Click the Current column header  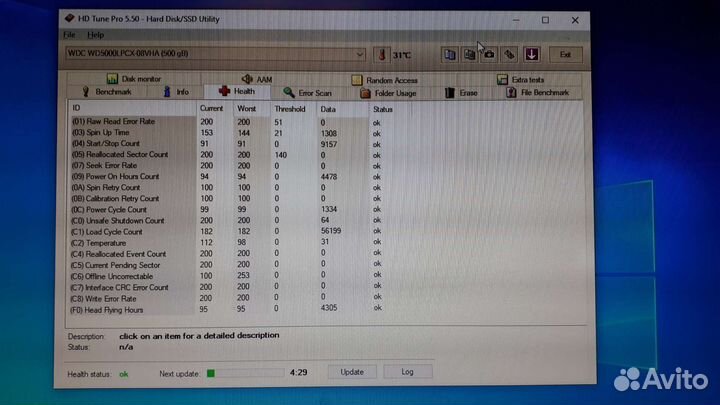tap(214, 108)
